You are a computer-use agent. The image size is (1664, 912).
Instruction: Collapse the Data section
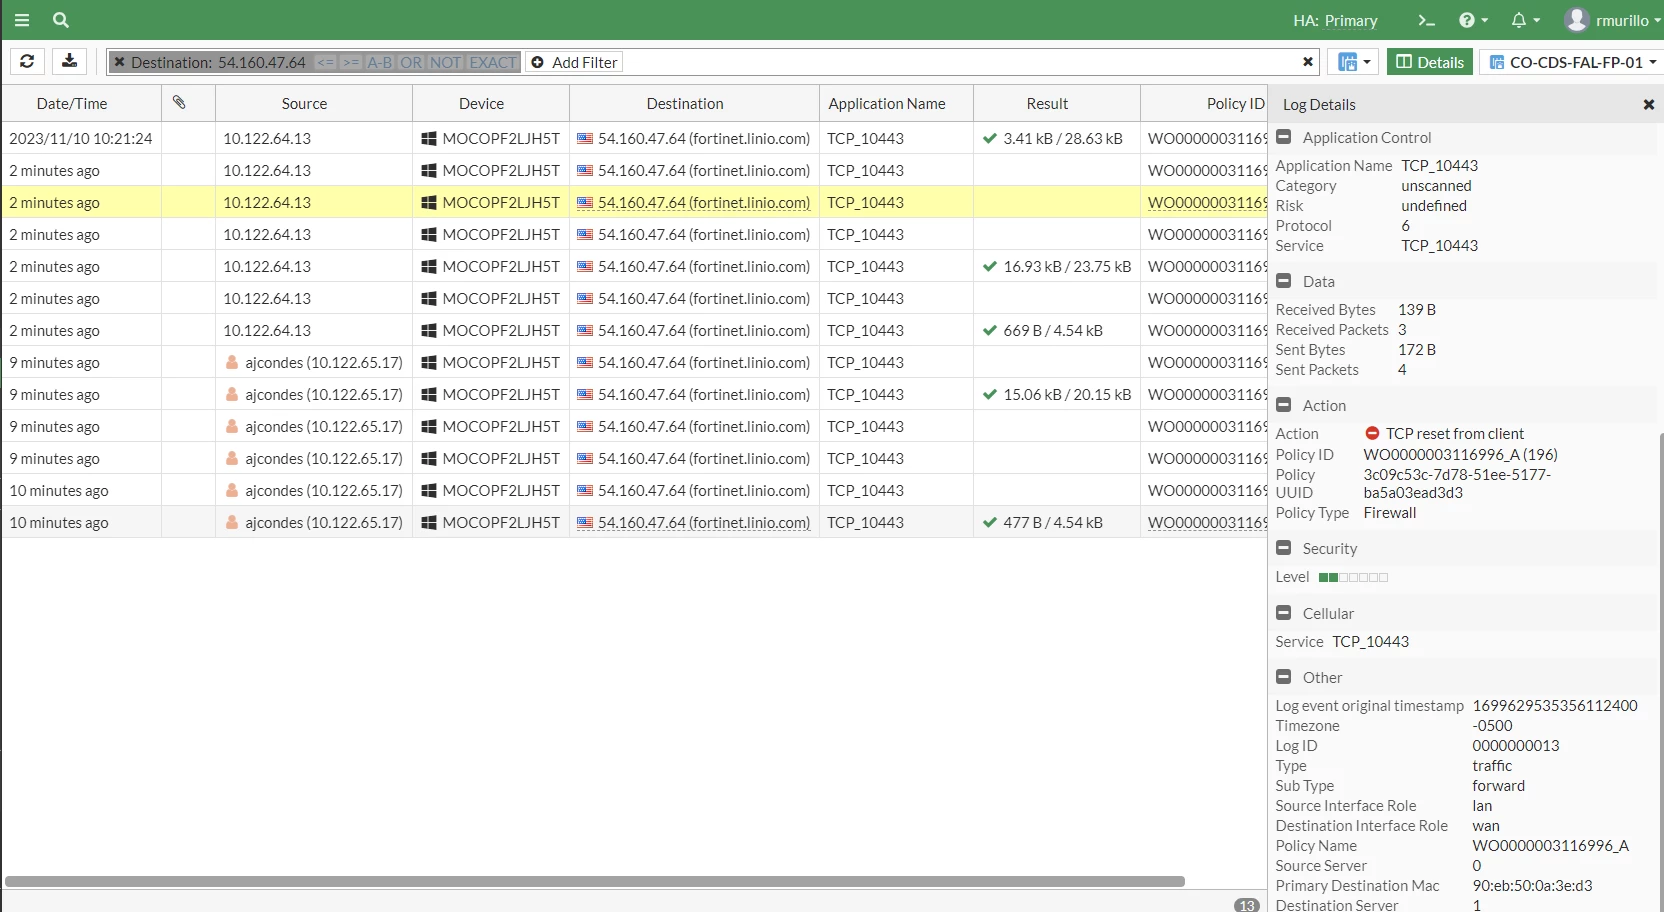(1284, 281)
